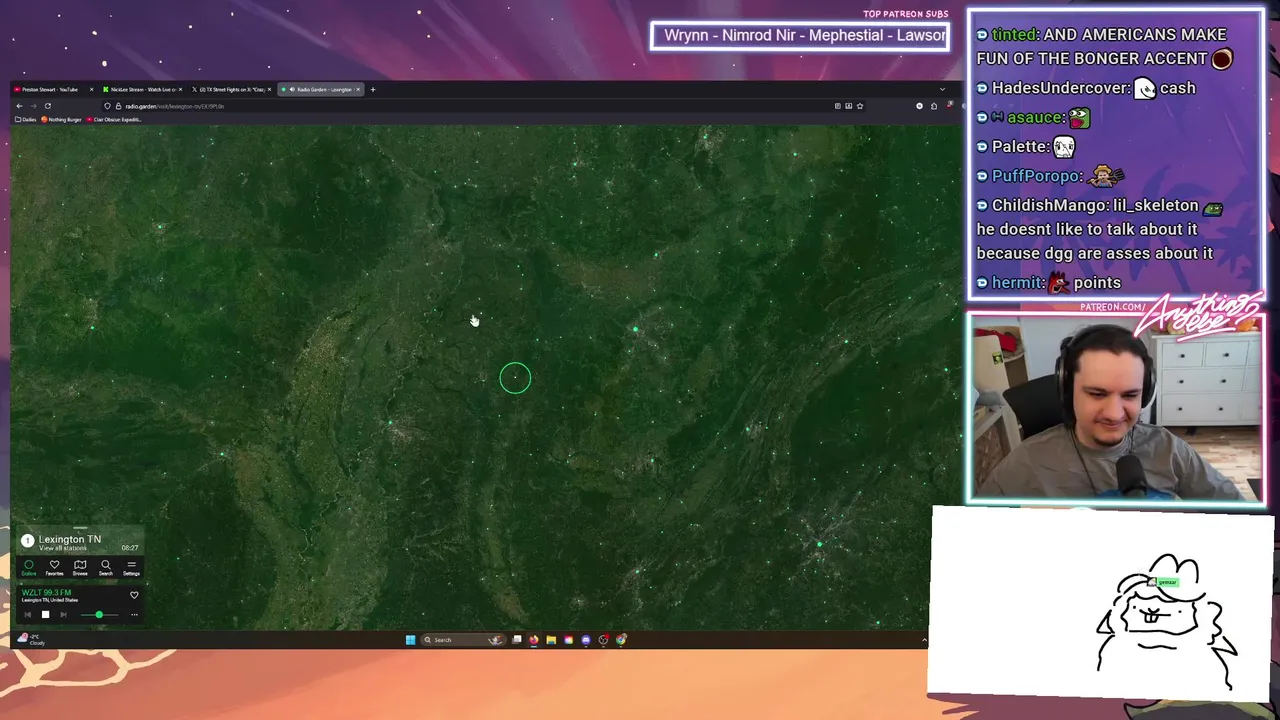This screenshot has width=1280, height=720.
Task: Click View all stations link
Action: click(63, 548)
